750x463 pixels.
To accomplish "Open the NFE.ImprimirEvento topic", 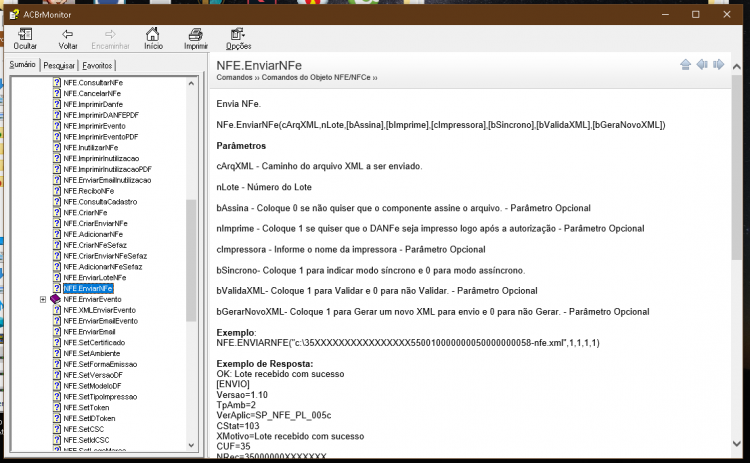I will pyautogui.click(x=94, y=126).
